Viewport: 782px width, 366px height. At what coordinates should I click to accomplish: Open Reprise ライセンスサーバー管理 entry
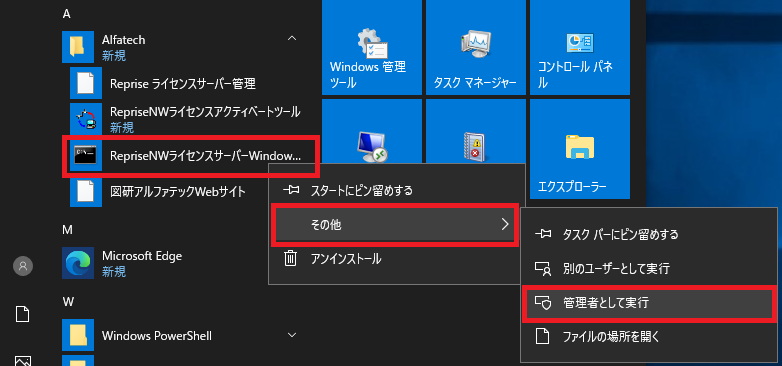[x=183, y=83]
